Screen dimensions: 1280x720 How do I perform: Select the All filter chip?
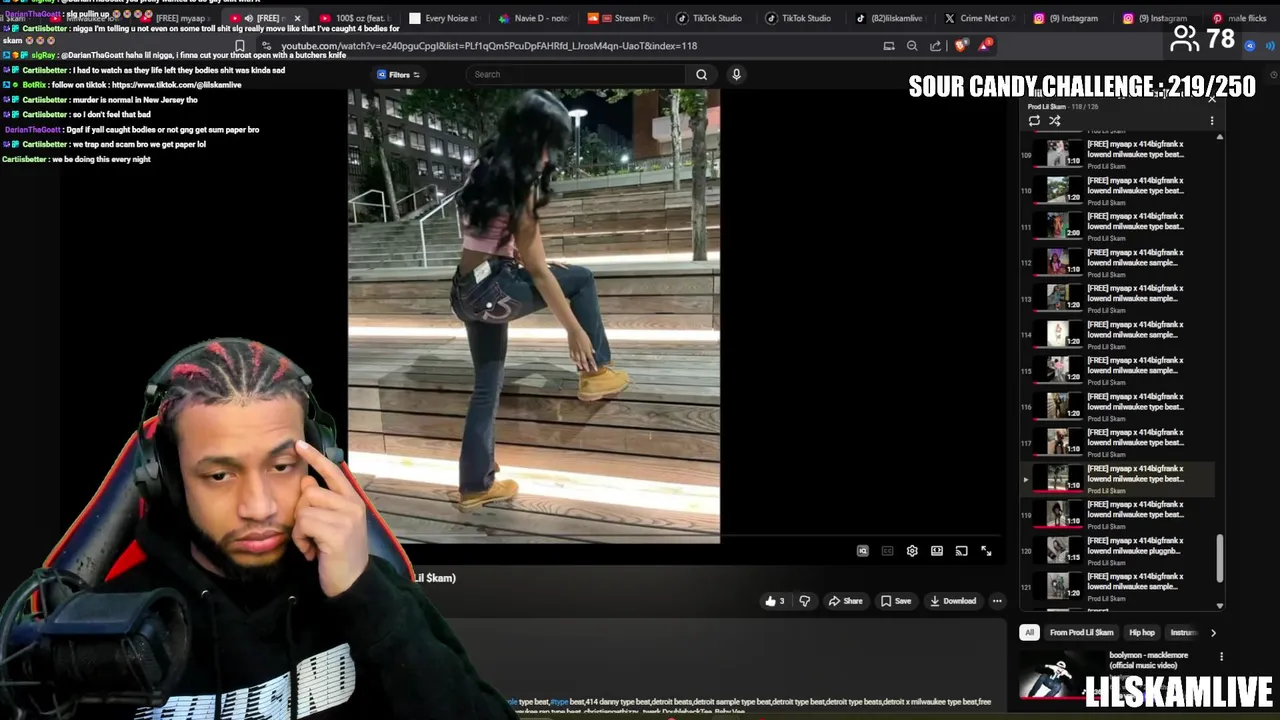point(1029,632)
